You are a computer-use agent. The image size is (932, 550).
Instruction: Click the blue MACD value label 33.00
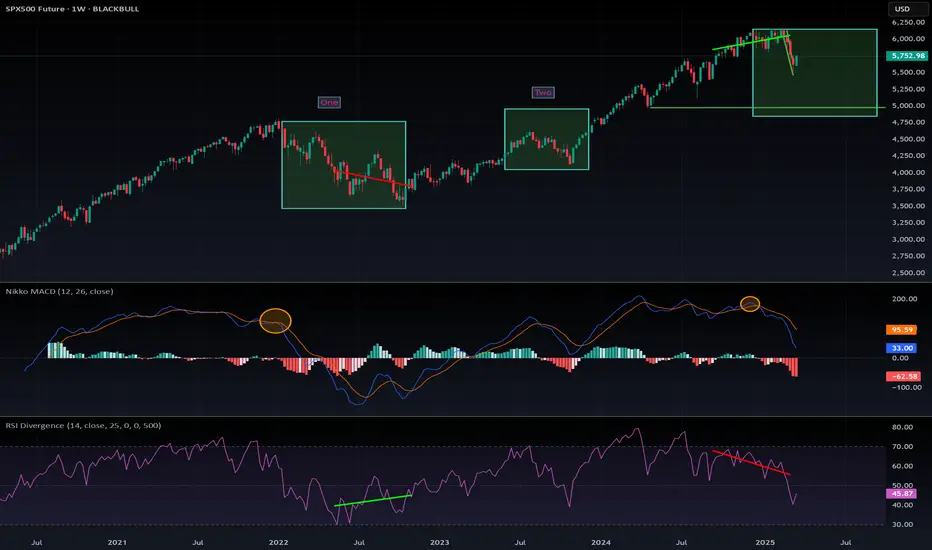pos(902,348)
